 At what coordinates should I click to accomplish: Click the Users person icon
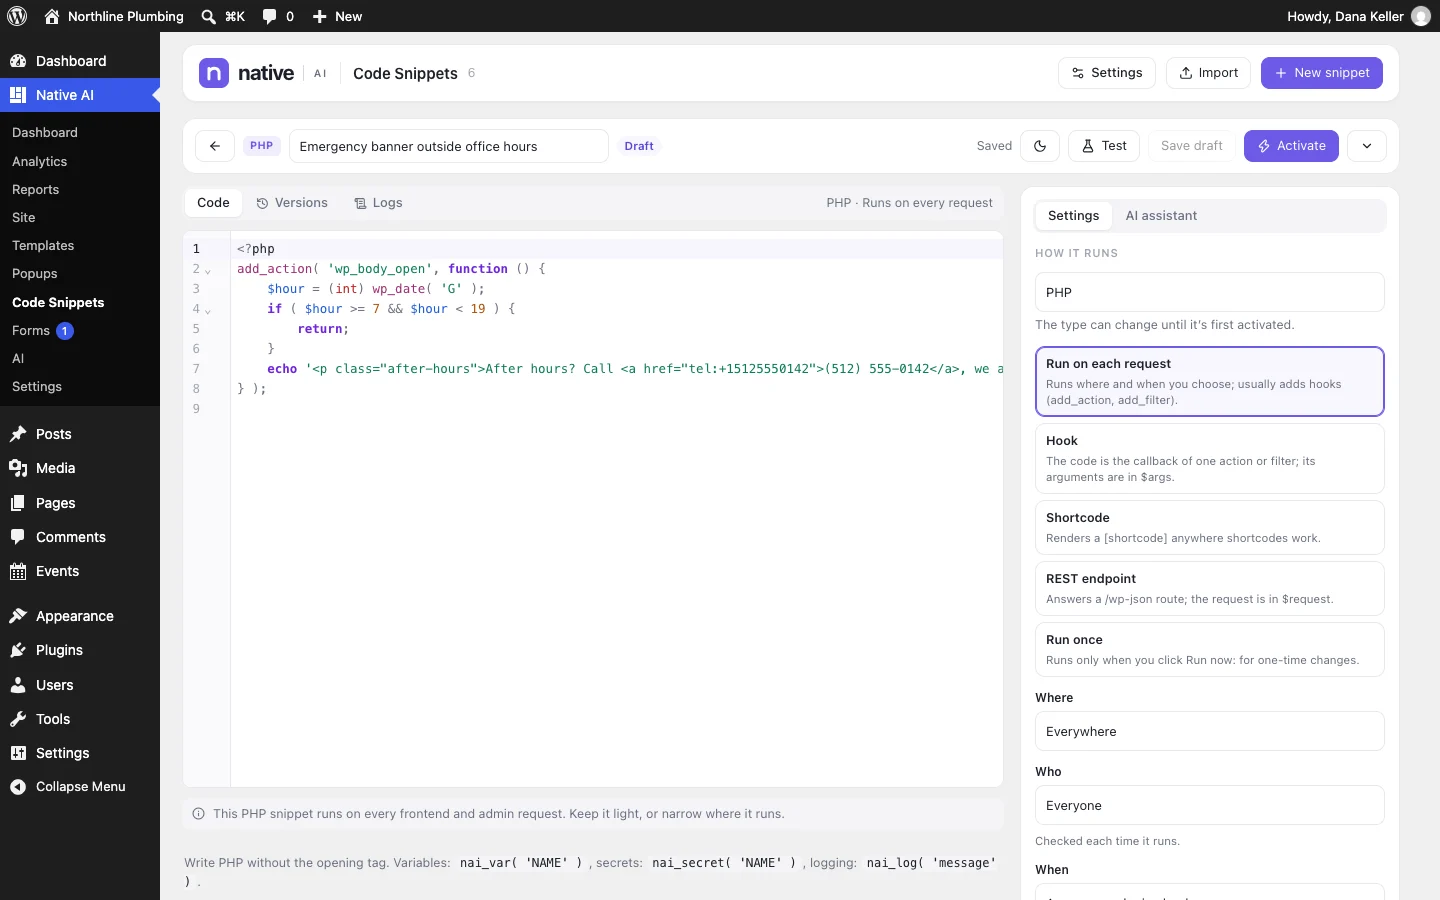18,685
